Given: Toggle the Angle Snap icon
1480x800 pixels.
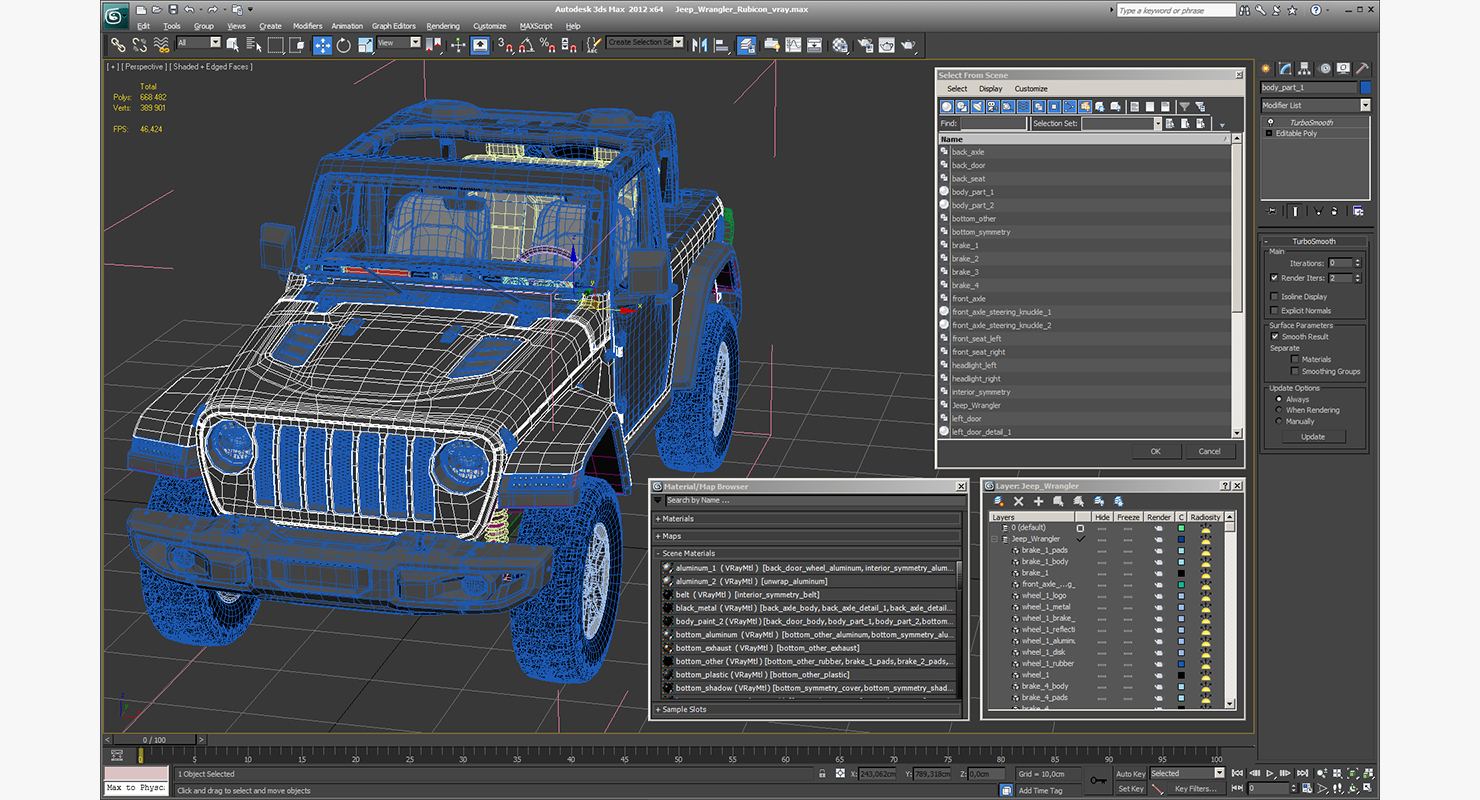Looking at the screenshot, I should point(527,45).
